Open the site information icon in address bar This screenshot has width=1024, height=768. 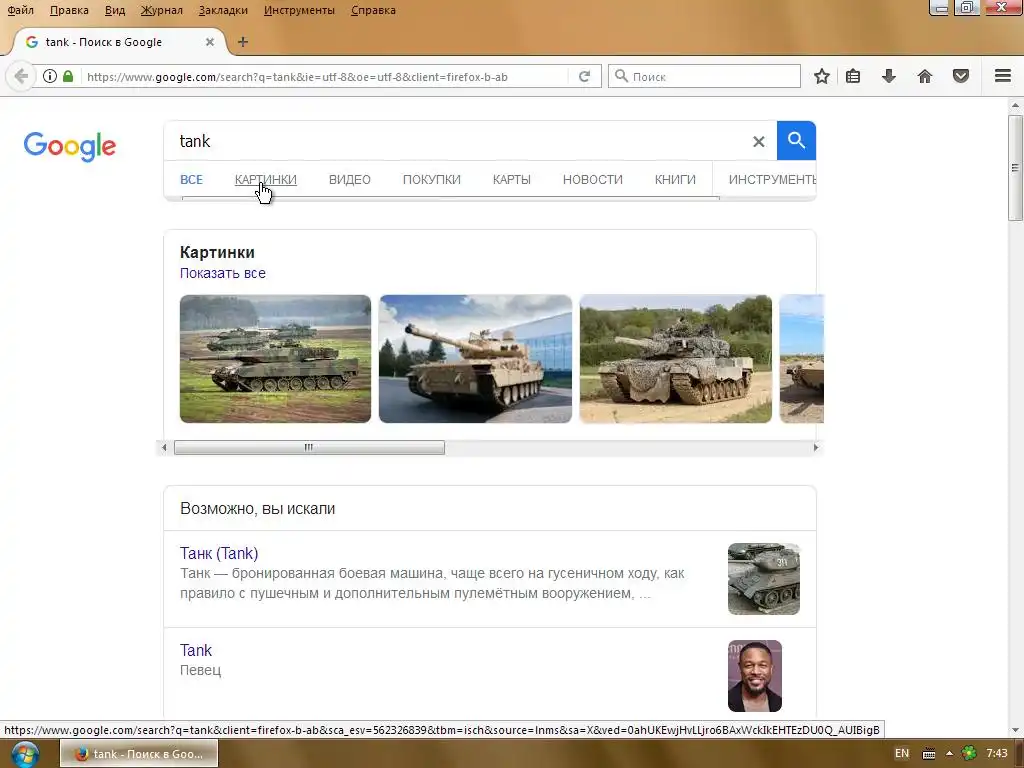pos(50,76)
